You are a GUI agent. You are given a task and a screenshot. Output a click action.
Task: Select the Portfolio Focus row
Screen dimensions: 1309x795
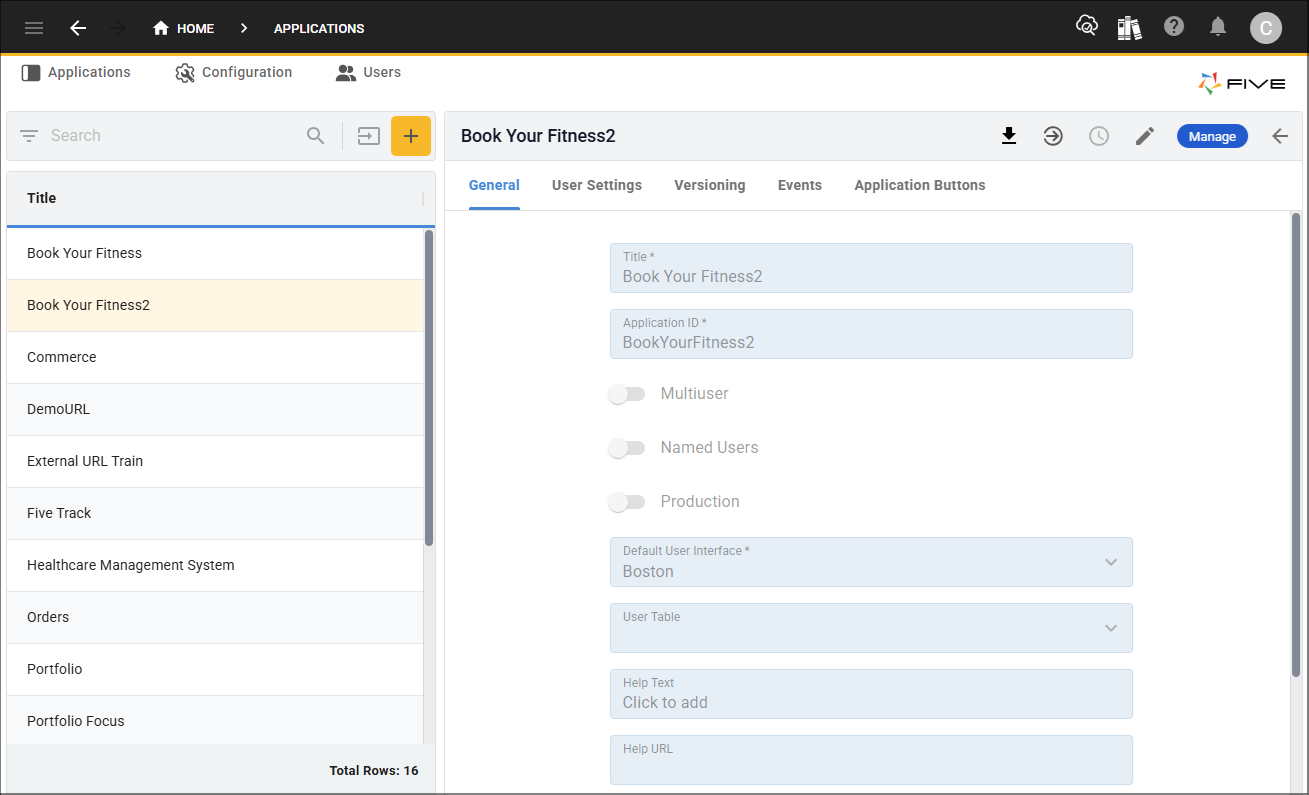tap(215, 720)
